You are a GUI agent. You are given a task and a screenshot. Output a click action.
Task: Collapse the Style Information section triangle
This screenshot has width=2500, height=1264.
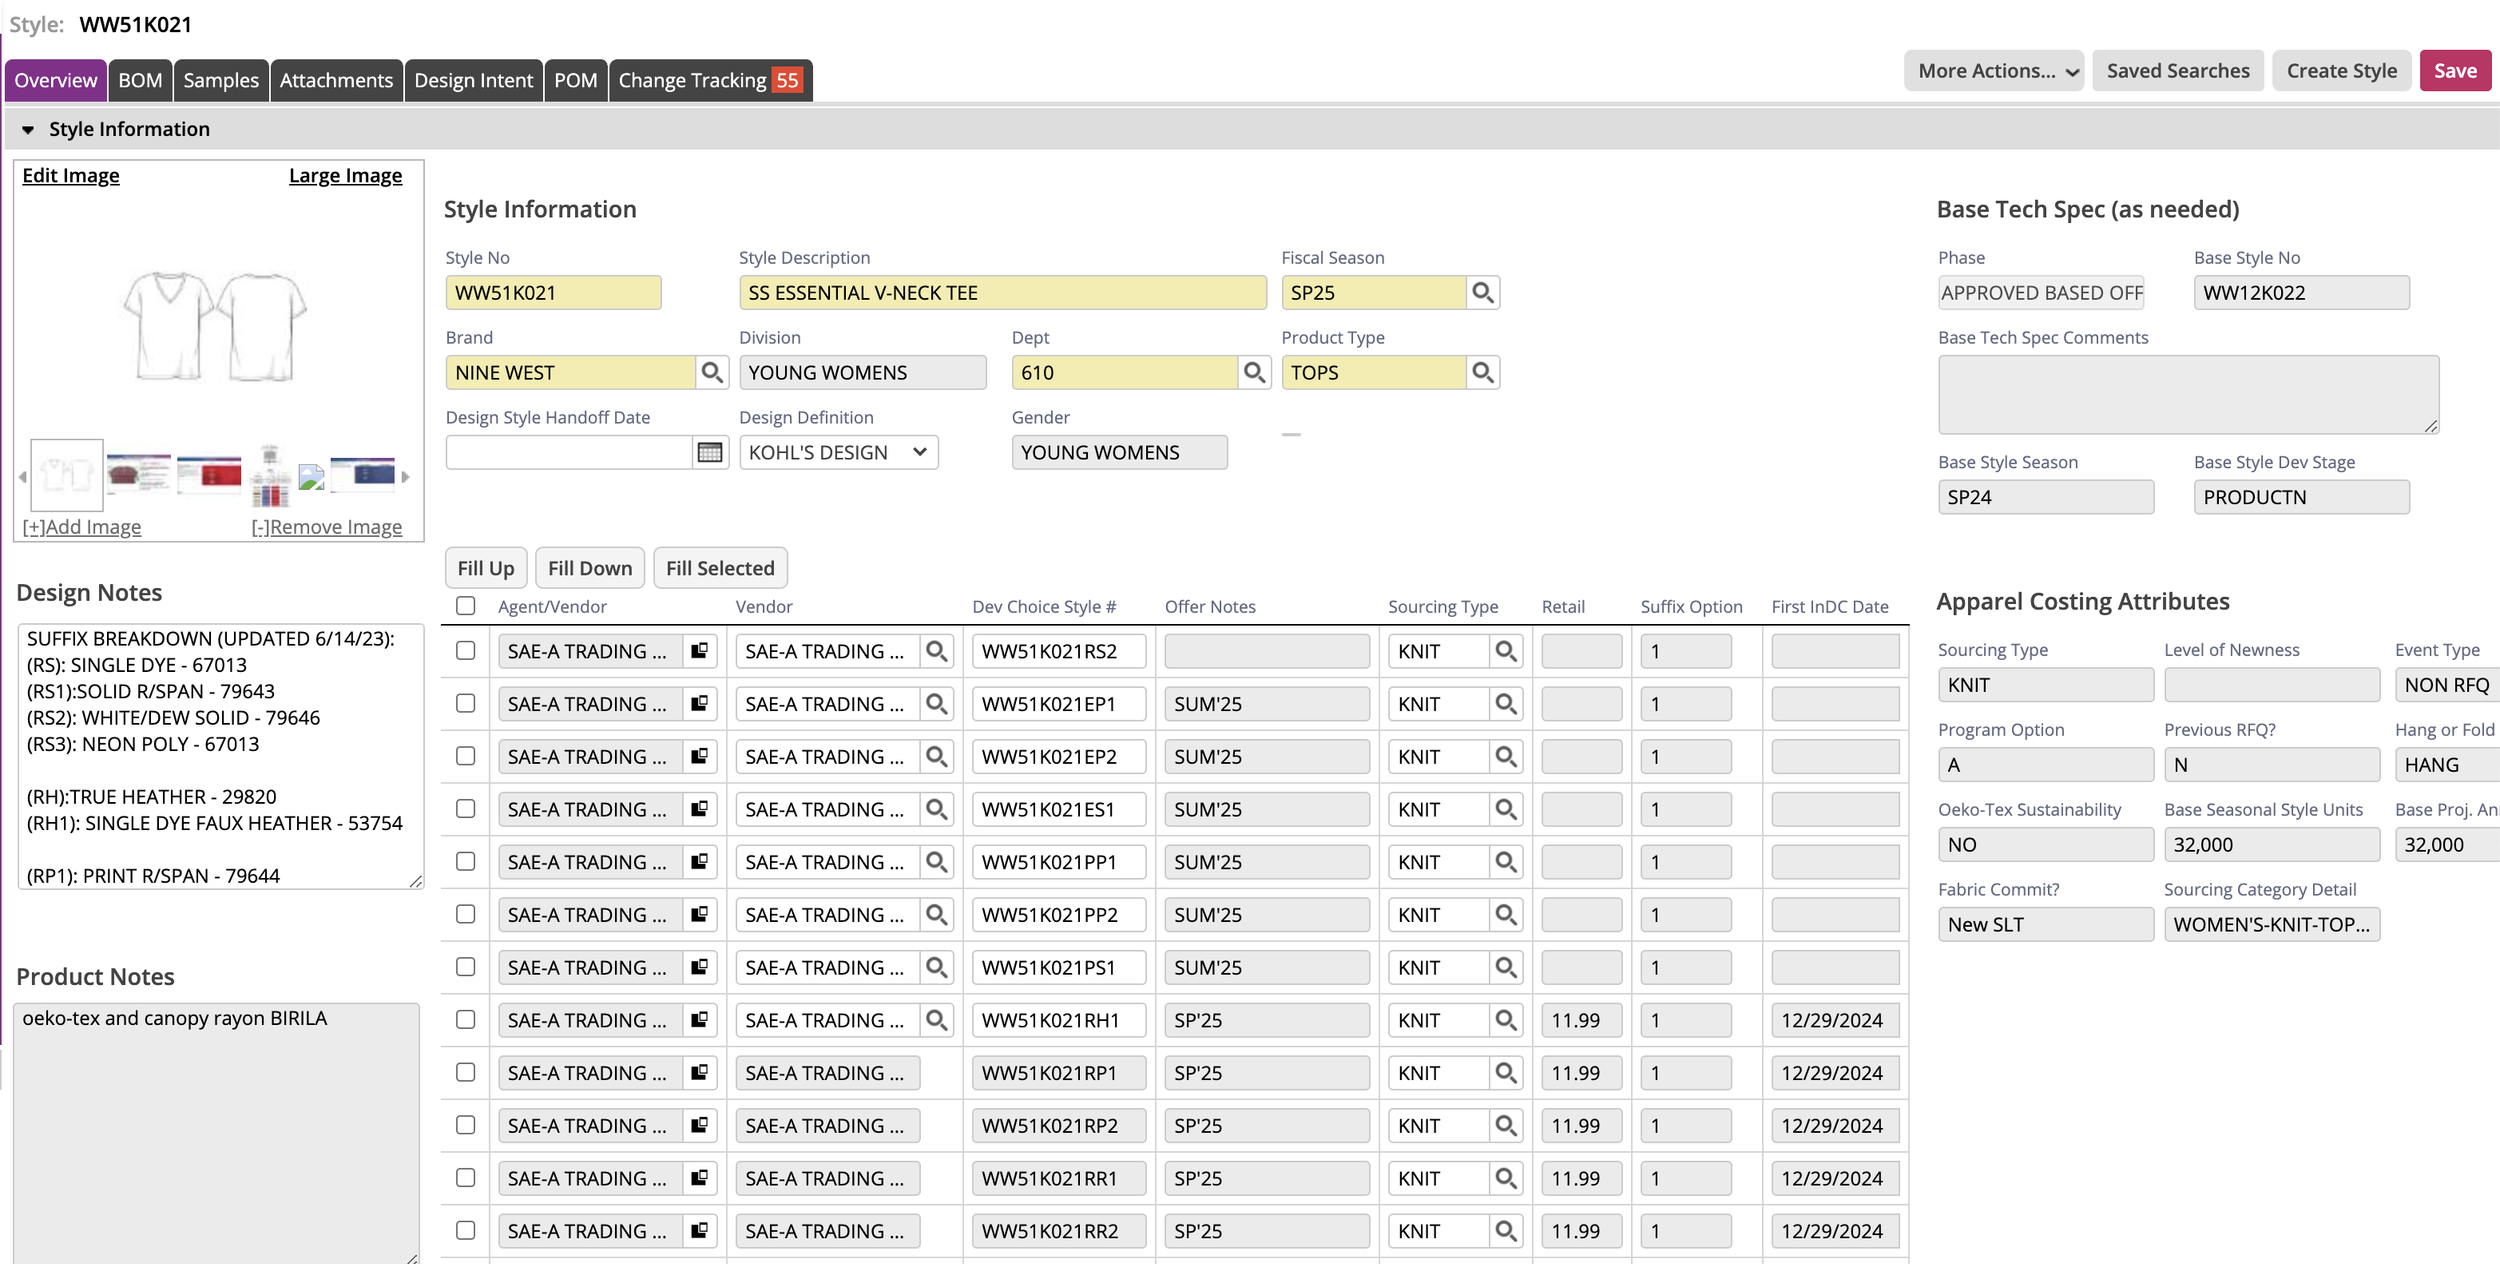point(28,130)
